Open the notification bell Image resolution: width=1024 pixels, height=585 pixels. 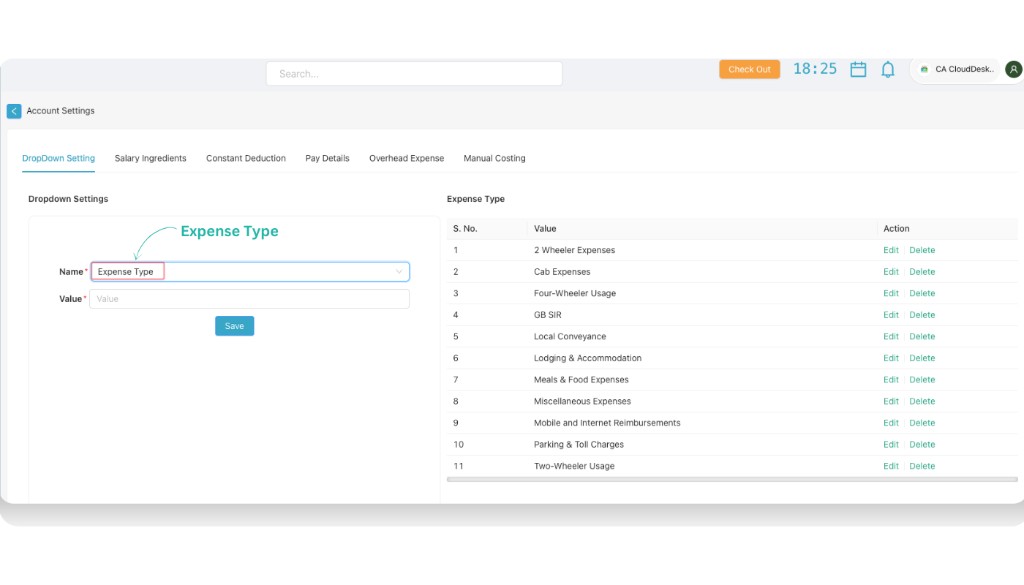(x=888, y=69)
